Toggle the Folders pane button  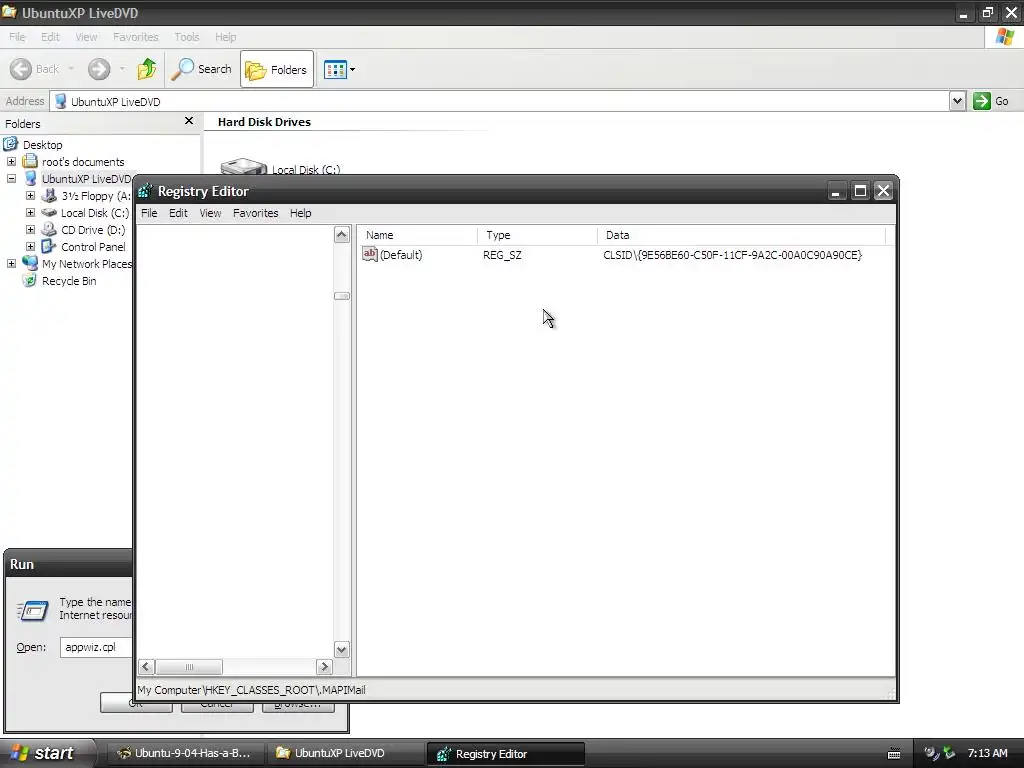277,69
